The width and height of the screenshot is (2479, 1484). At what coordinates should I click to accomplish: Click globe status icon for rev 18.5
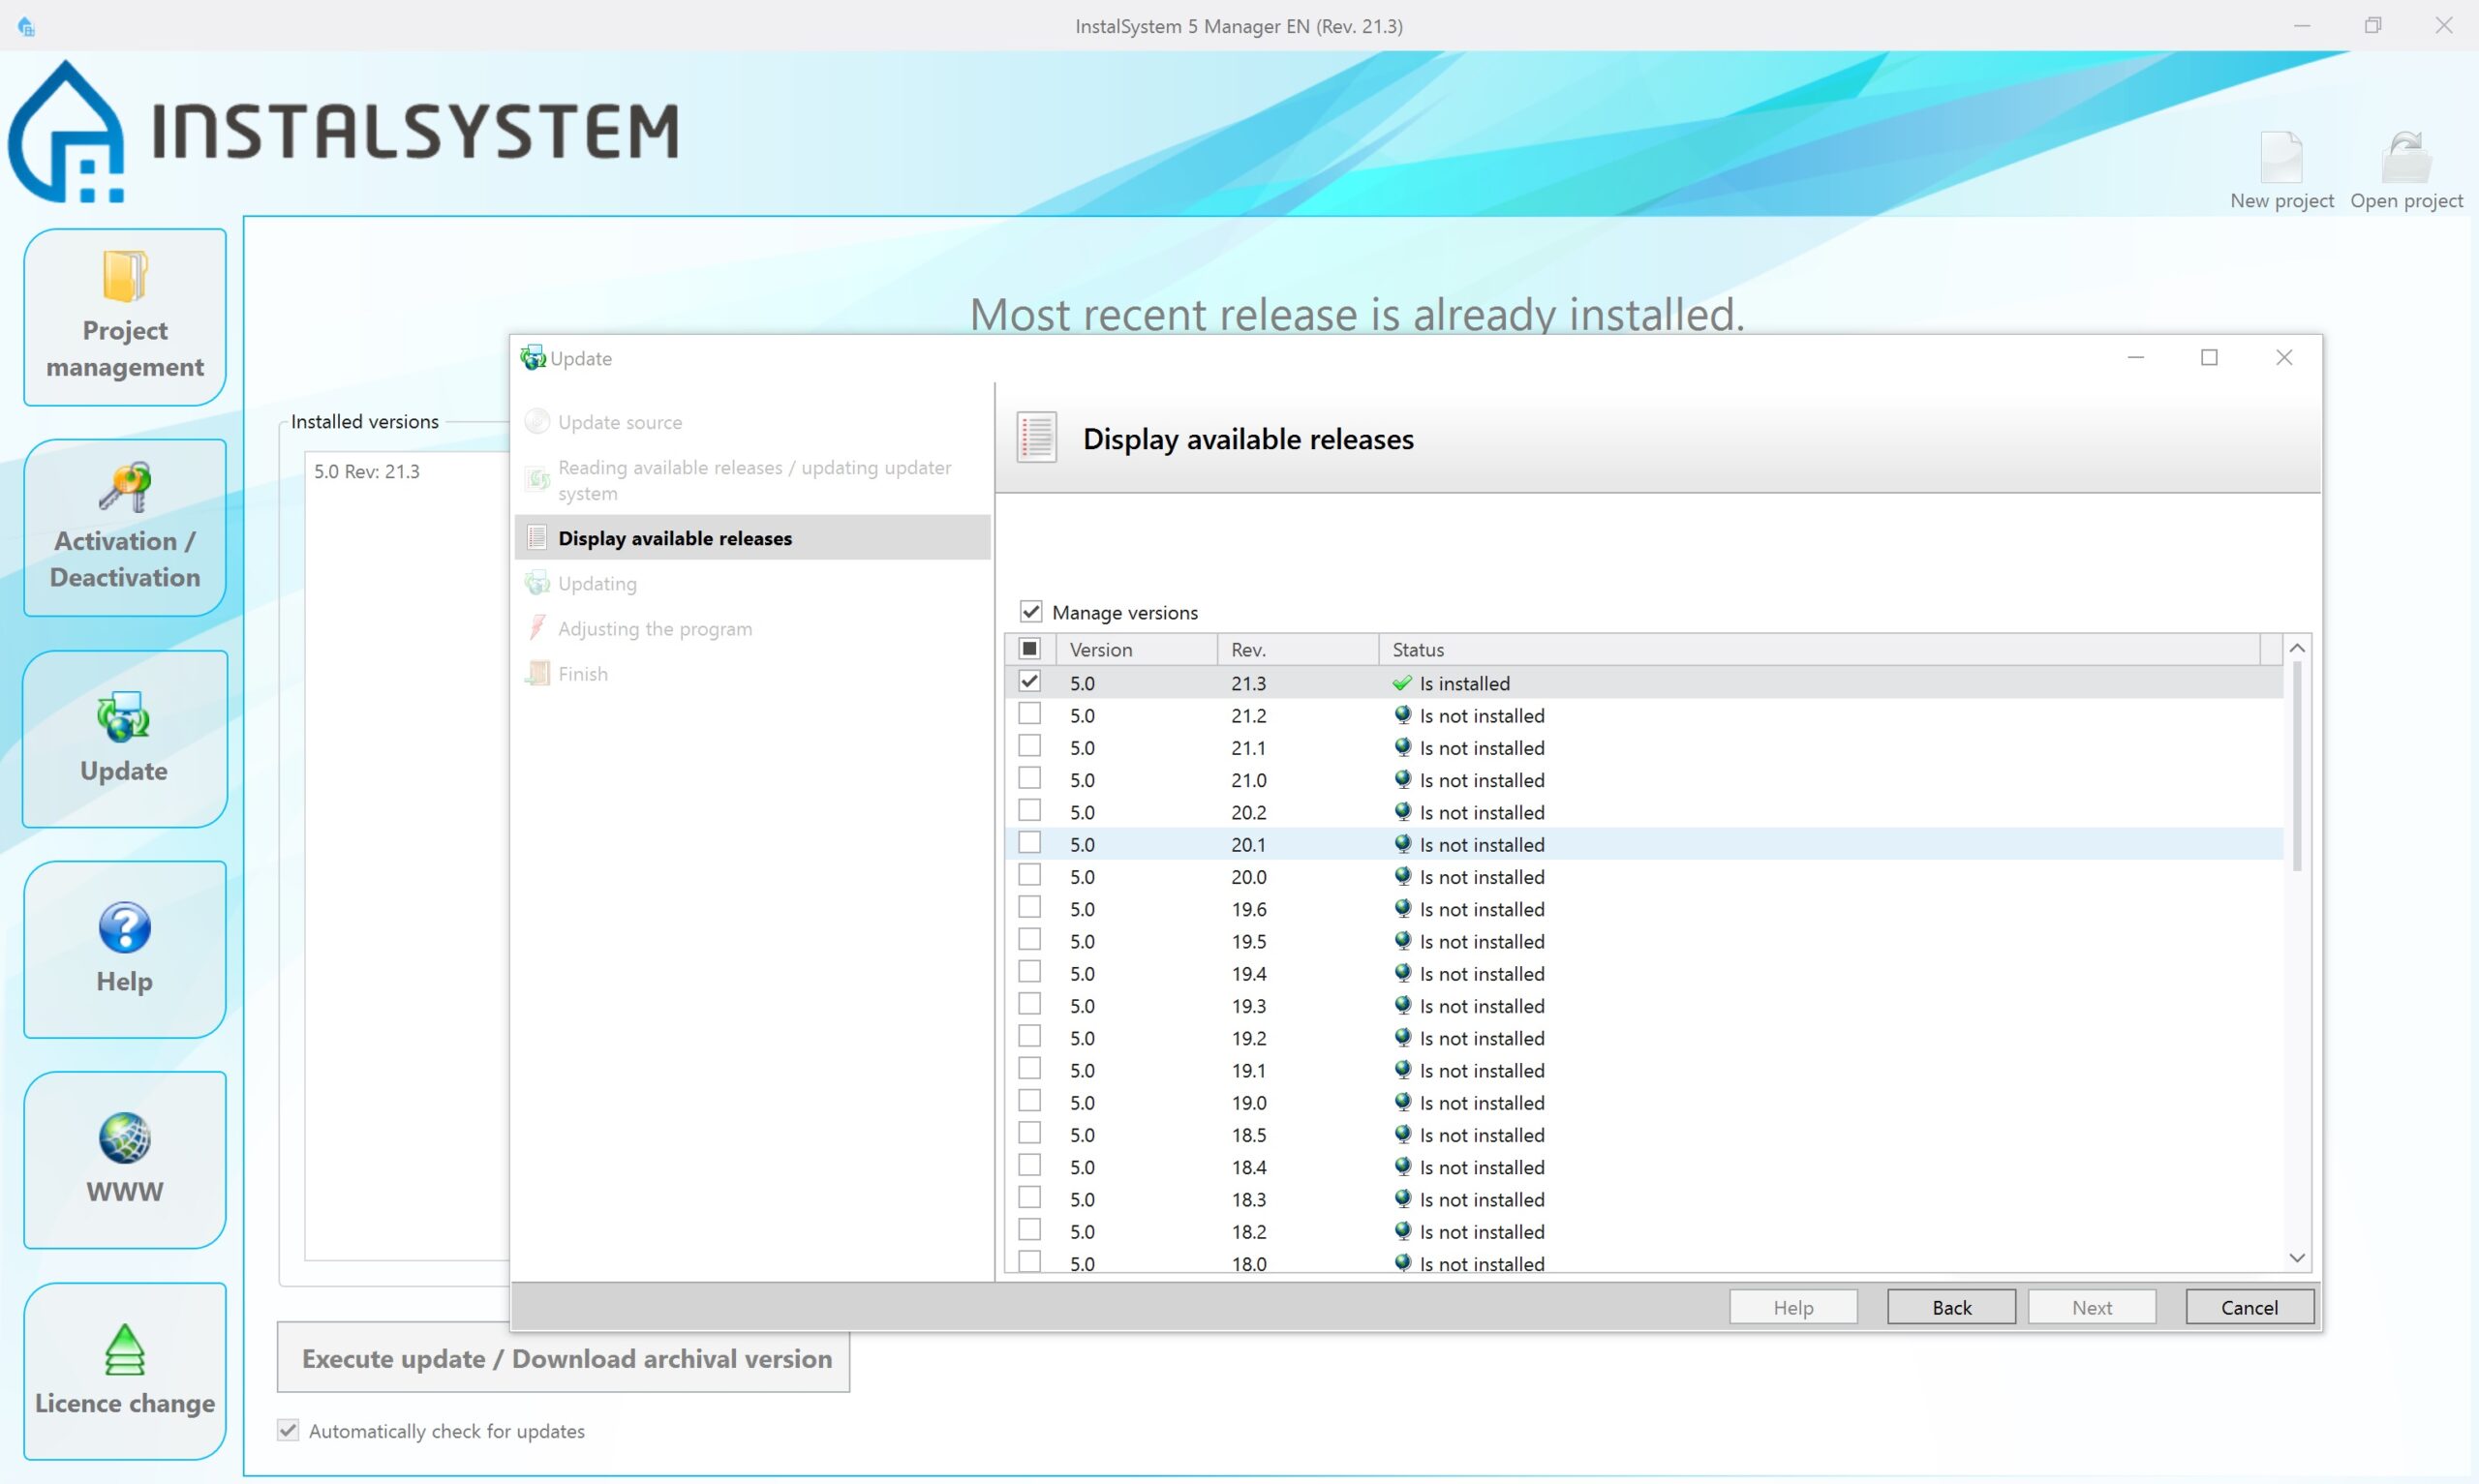coord(1402,1134)
